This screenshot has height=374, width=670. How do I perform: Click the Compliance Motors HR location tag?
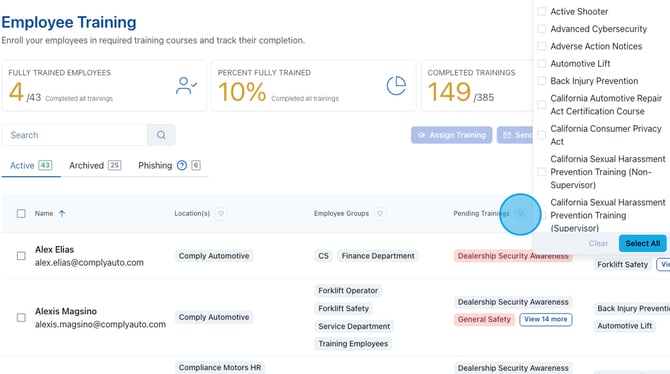pos(220,368)
